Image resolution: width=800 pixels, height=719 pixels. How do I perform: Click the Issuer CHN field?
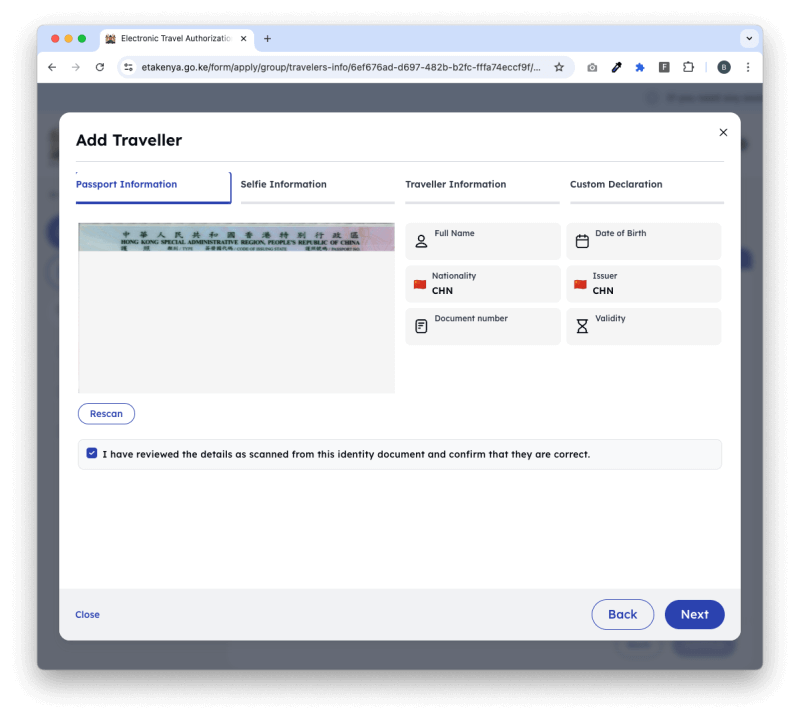(644, 284)
